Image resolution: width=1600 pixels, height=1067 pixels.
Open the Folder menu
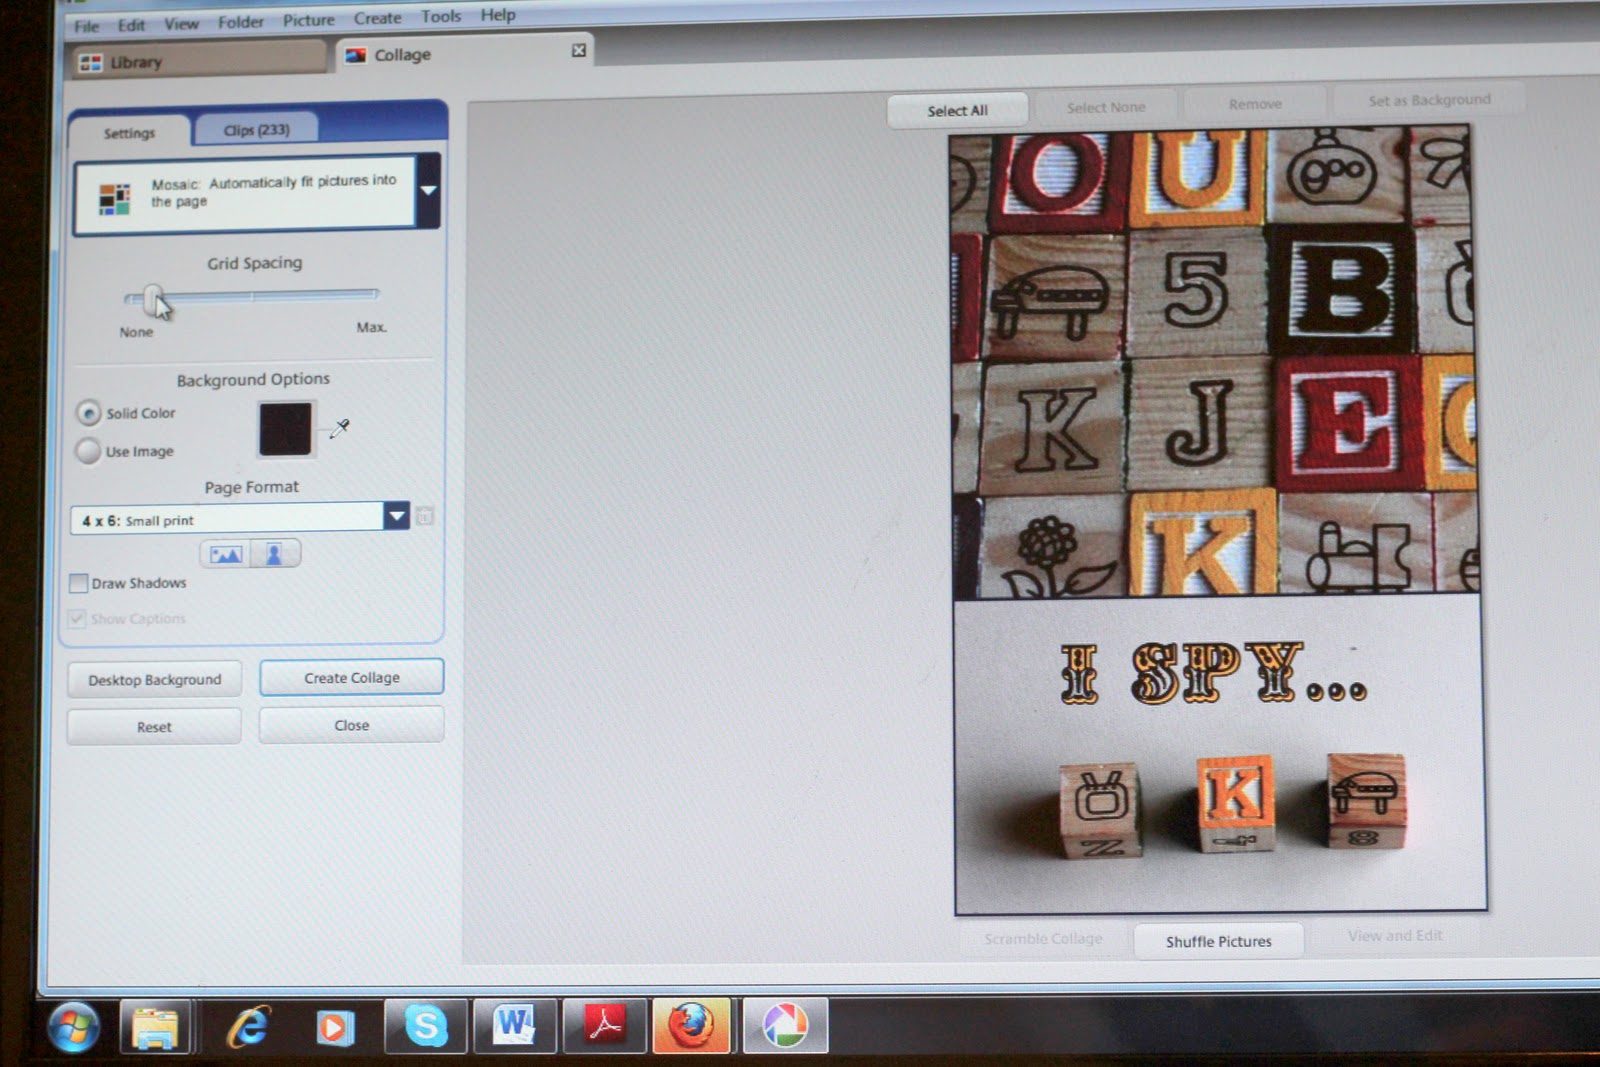241,22
